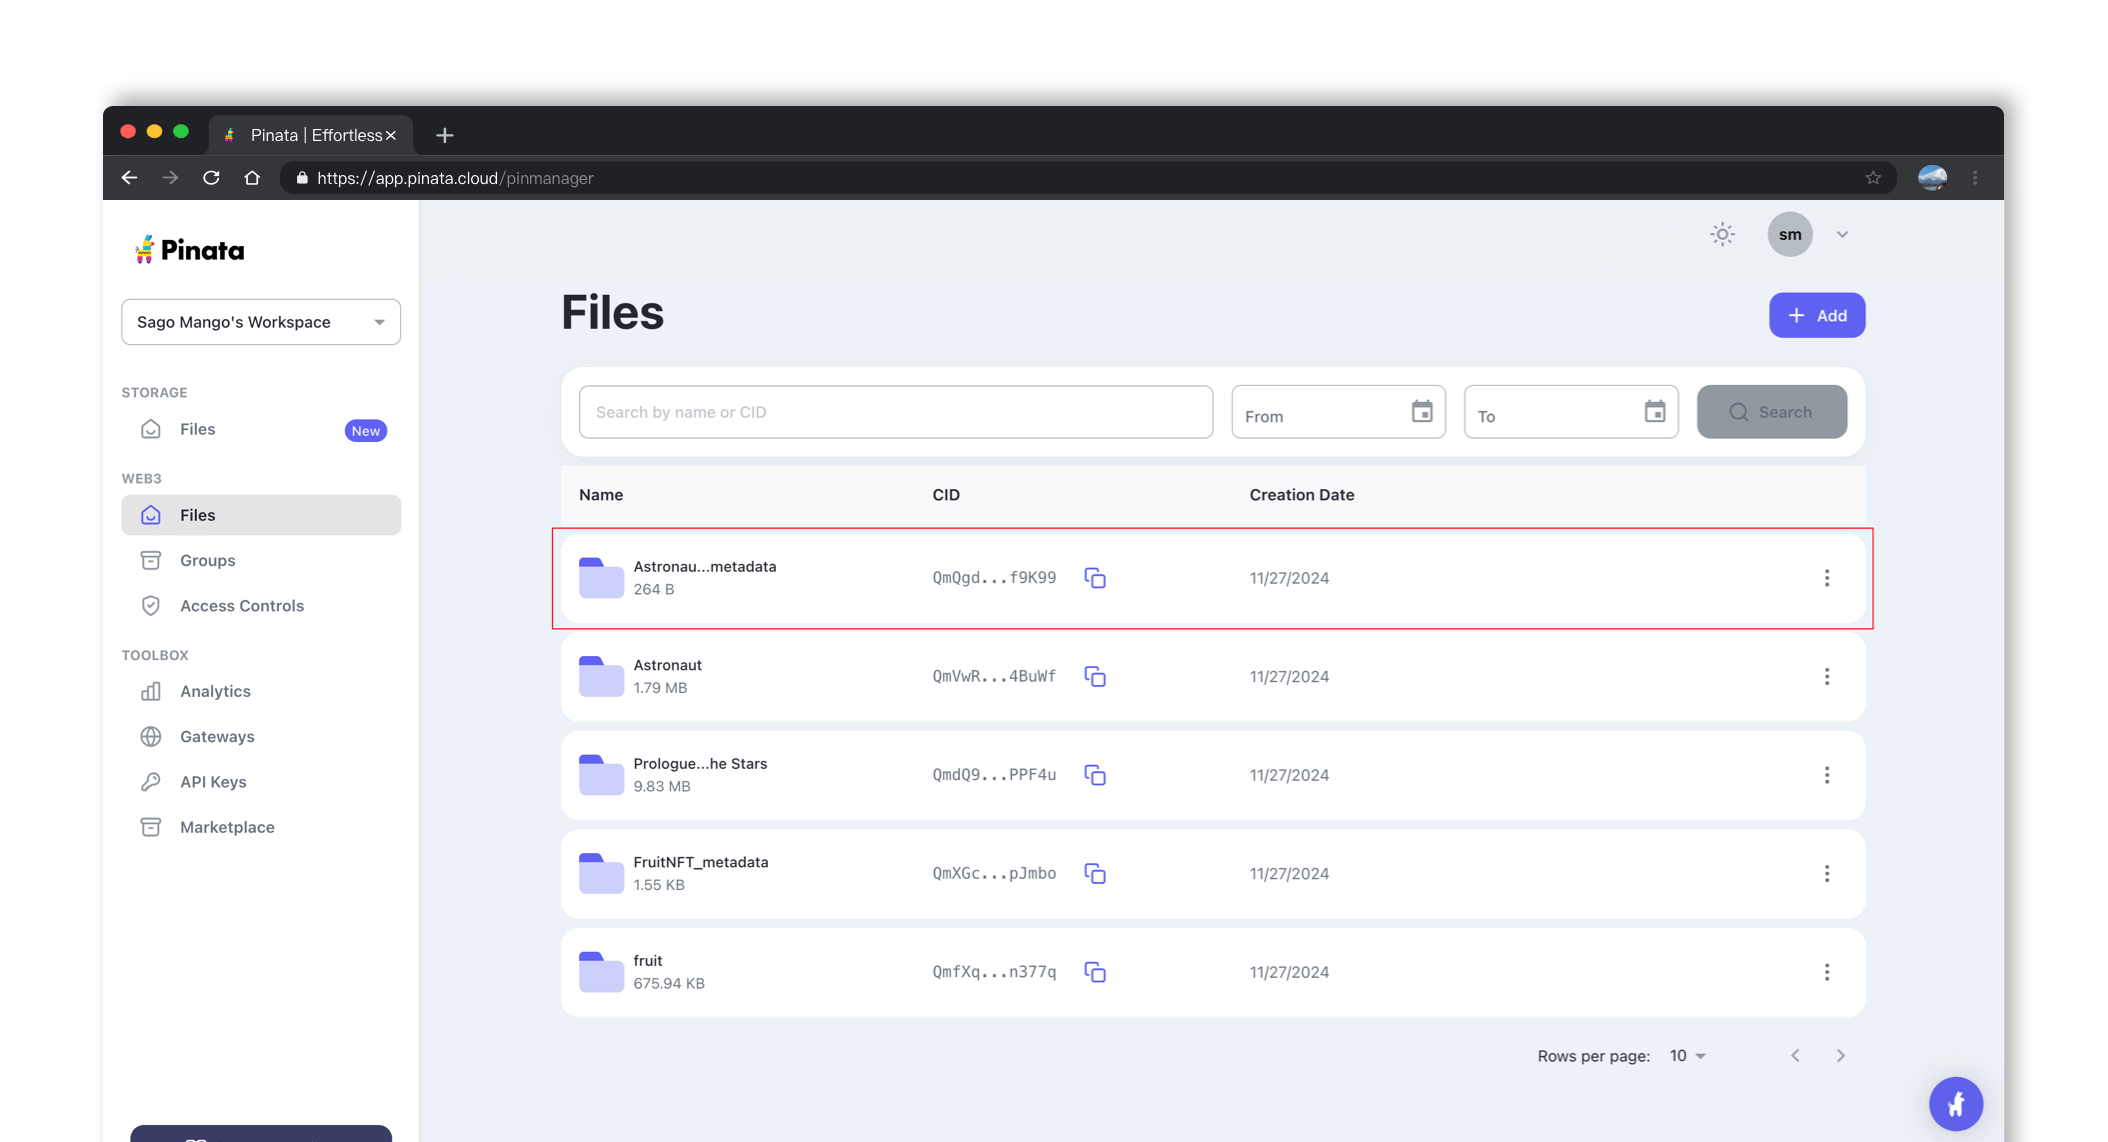This screenshot has width=2108, height=1142.
Task: Click the calendar icon in the From field
Action: 1421,412
